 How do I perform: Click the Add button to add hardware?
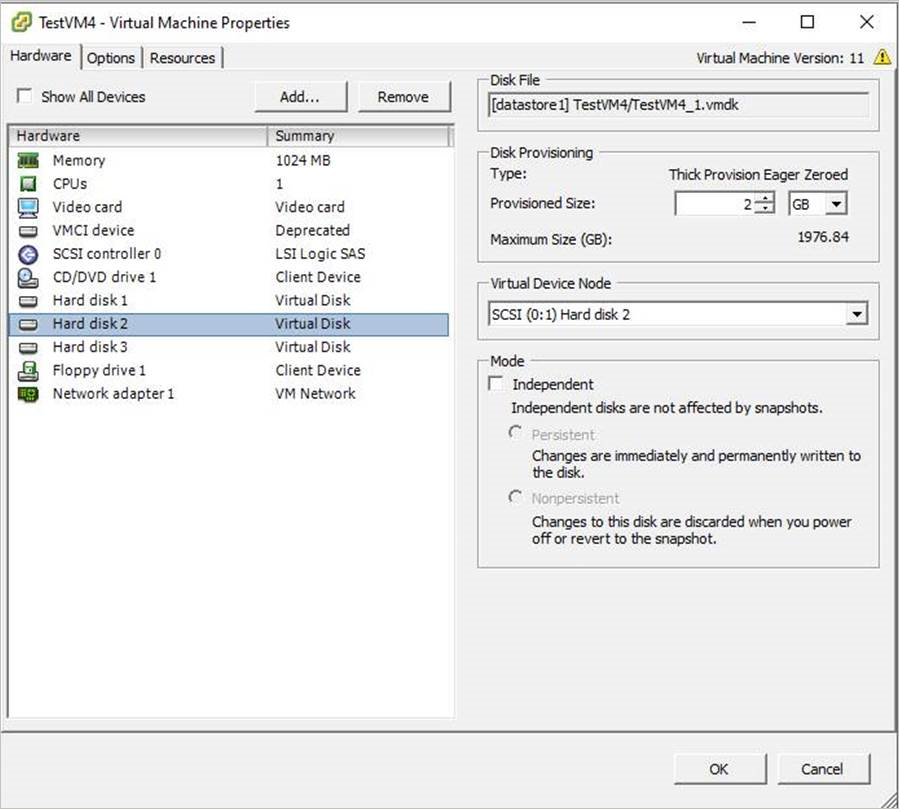click(300, 96)
